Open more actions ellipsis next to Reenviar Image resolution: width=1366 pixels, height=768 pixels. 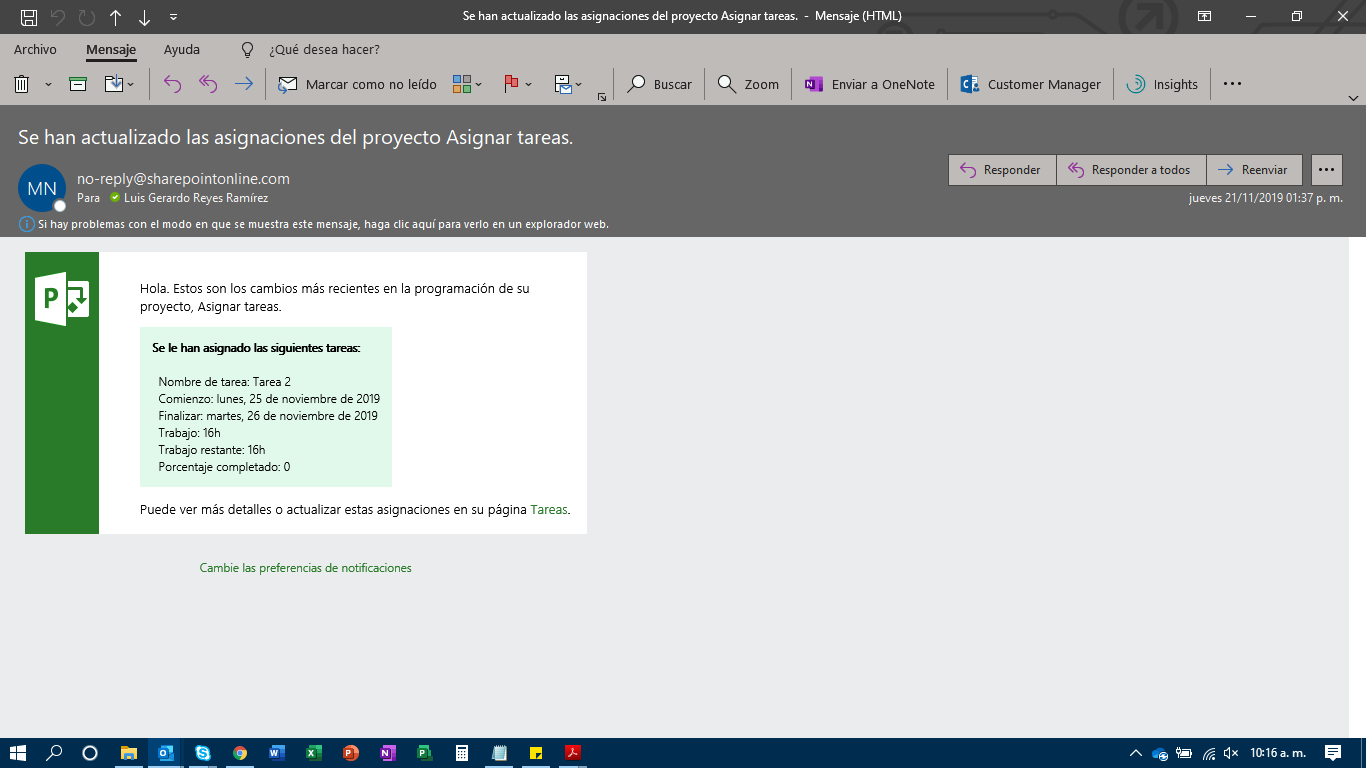(1327, 170)
